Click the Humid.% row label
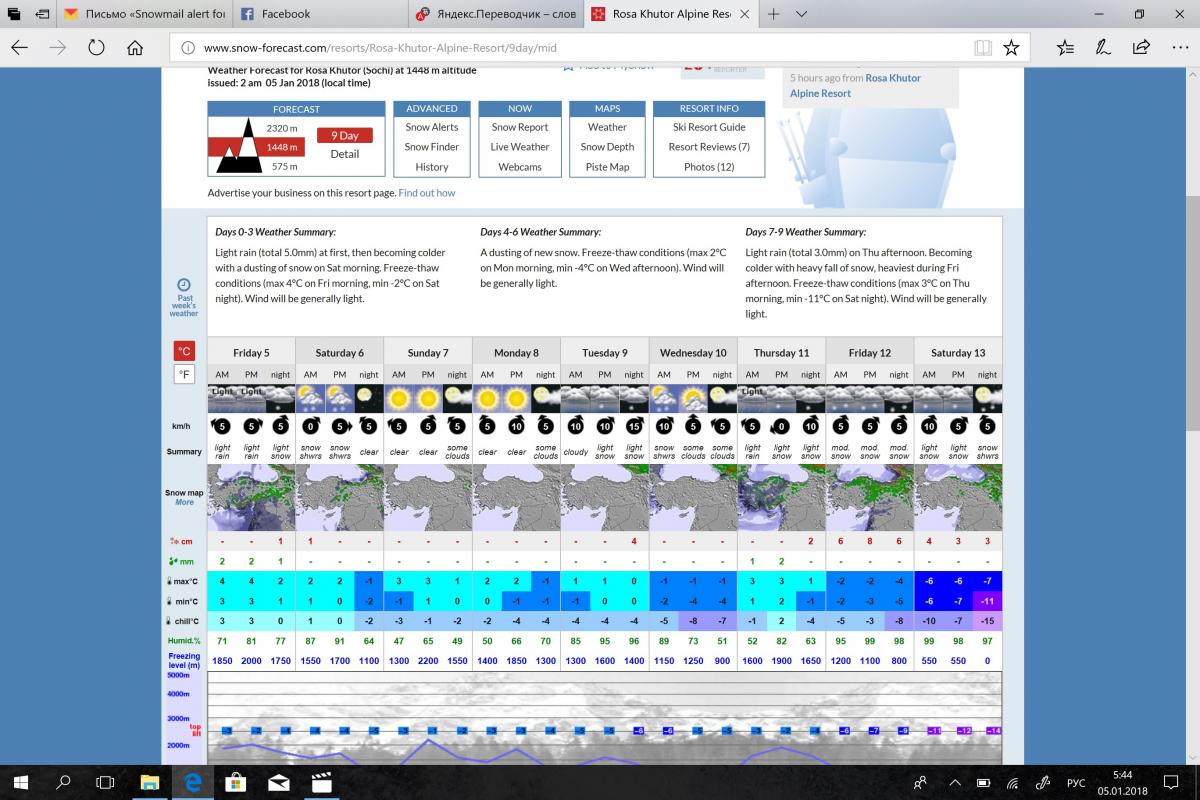The width and height of the screenshot is (1200, 800). click(x=184, y=640)
